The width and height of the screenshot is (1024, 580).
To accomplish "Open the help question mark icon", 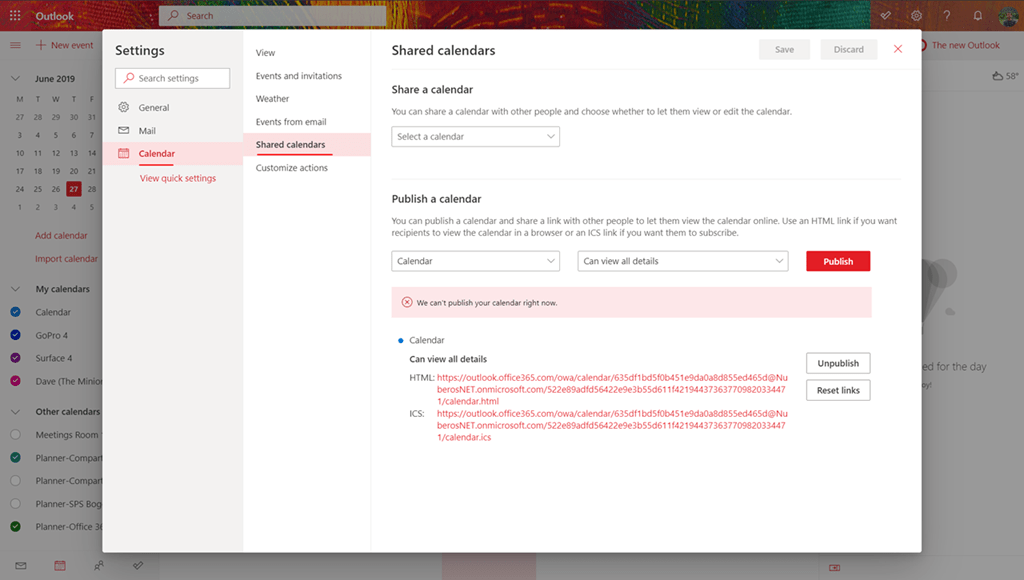I will point(947,16).
